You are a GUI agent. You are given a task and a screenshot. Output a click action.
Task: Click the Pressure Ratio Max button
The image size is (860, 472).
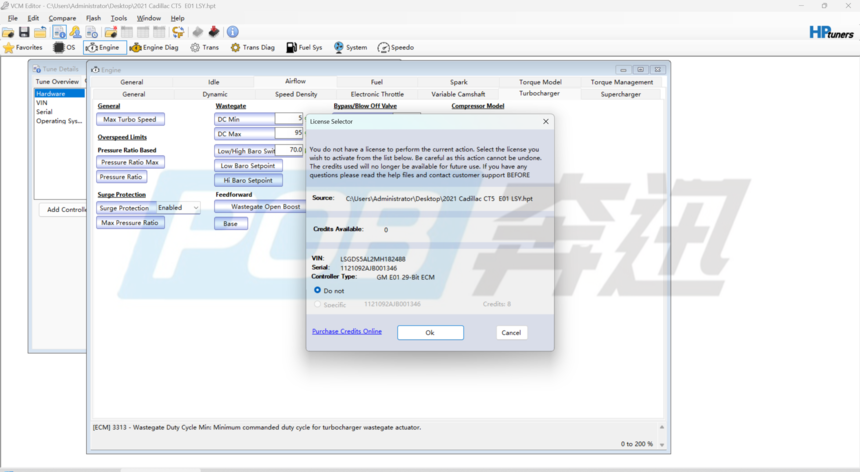(130, 162)
